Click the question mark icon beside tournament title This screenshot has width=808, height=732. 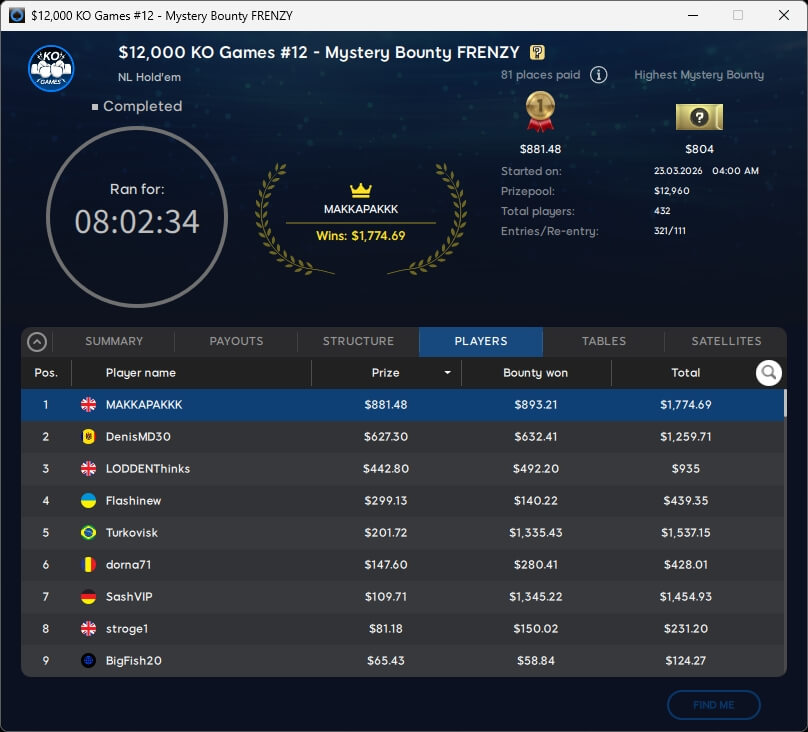tap(537, 53)
